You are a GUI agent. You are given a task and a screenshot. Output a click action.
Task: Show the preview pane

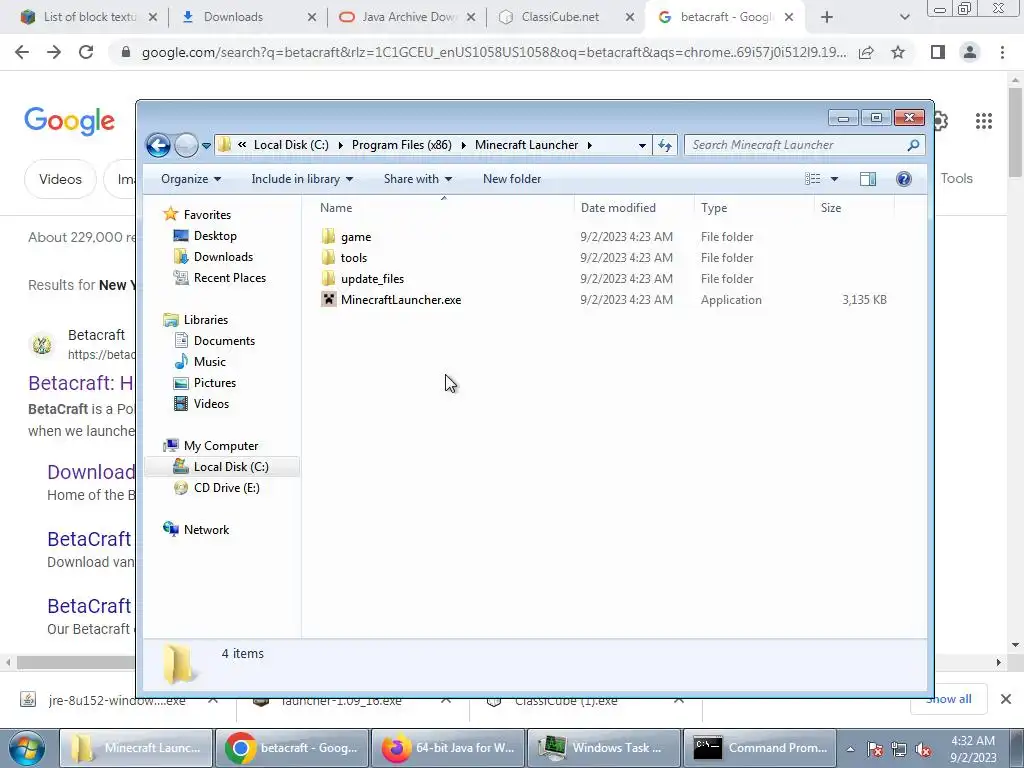(x=868, y=179)
